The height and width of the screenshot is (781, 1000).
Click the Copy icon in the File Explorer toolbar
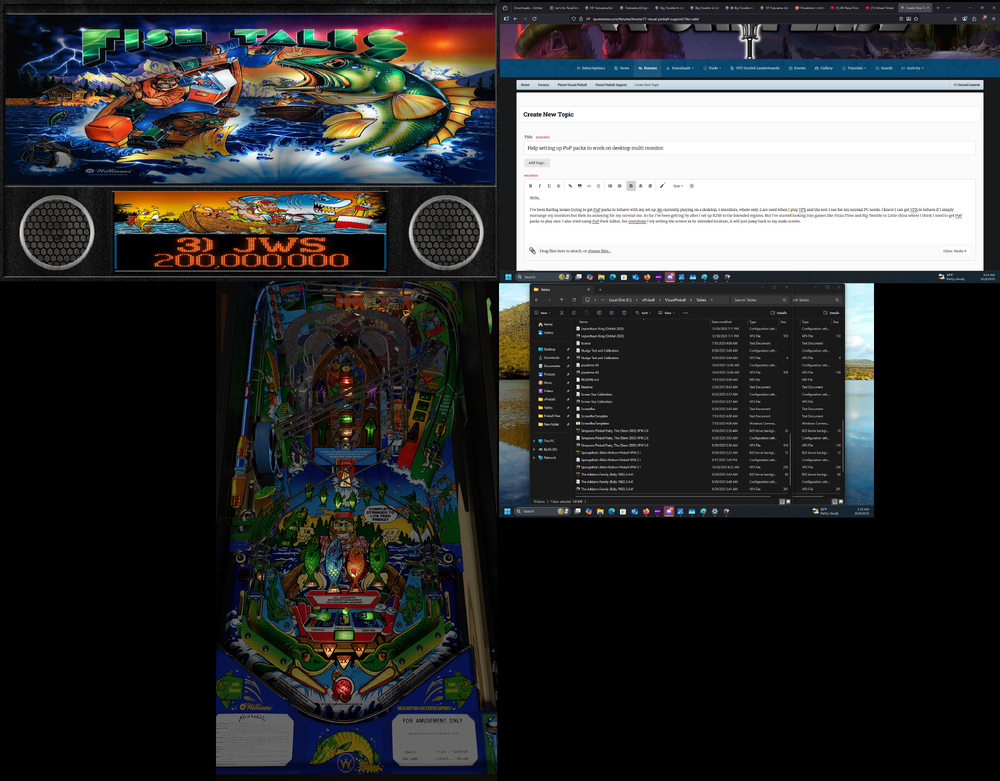click(574, 313)
